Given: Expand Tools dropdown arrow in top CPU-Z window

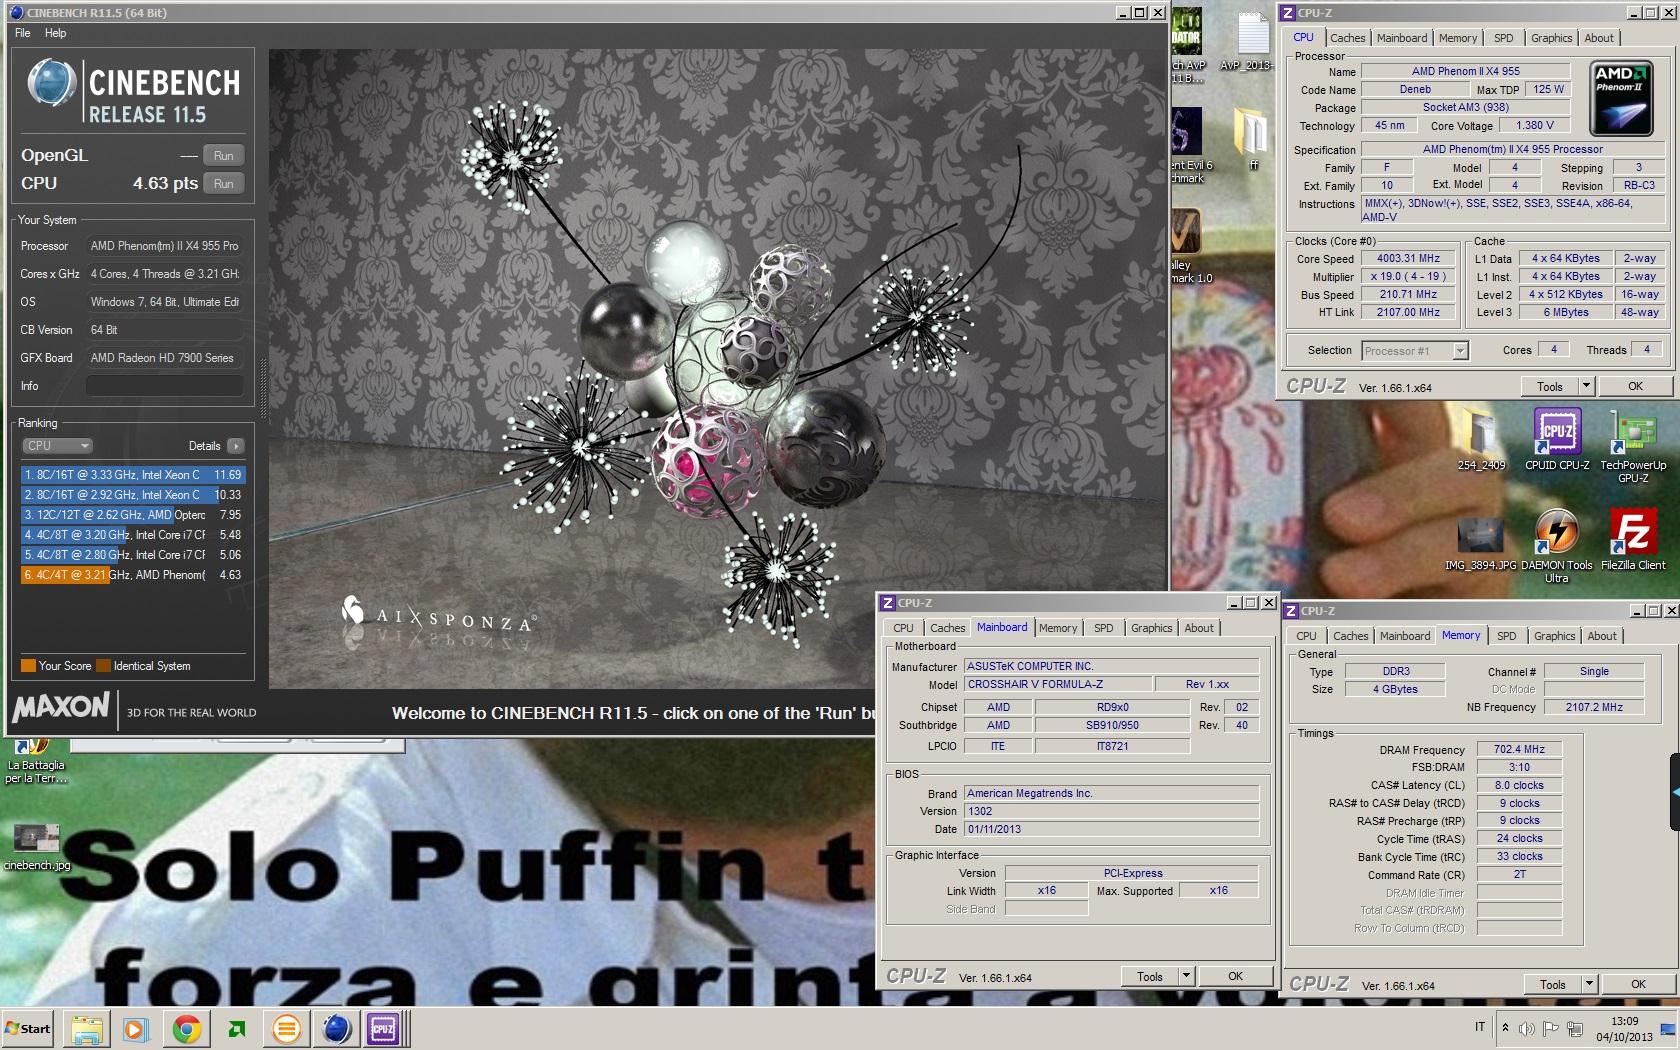Looking at the screenshot, I should coord(1586,386).
